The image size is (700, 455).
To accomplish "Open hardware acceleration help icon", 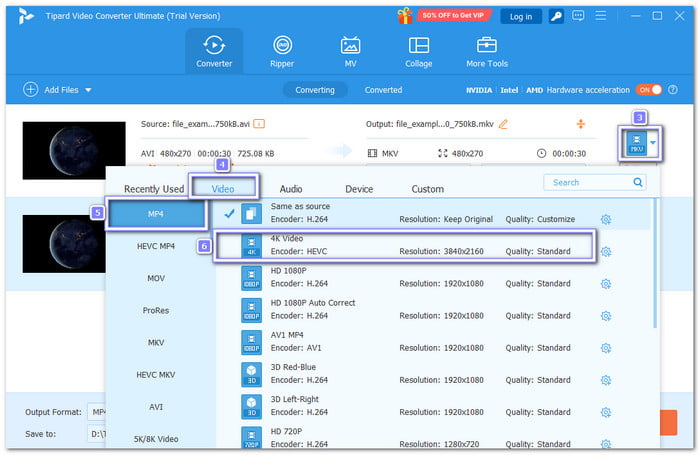I will click(x=673, y=90).
